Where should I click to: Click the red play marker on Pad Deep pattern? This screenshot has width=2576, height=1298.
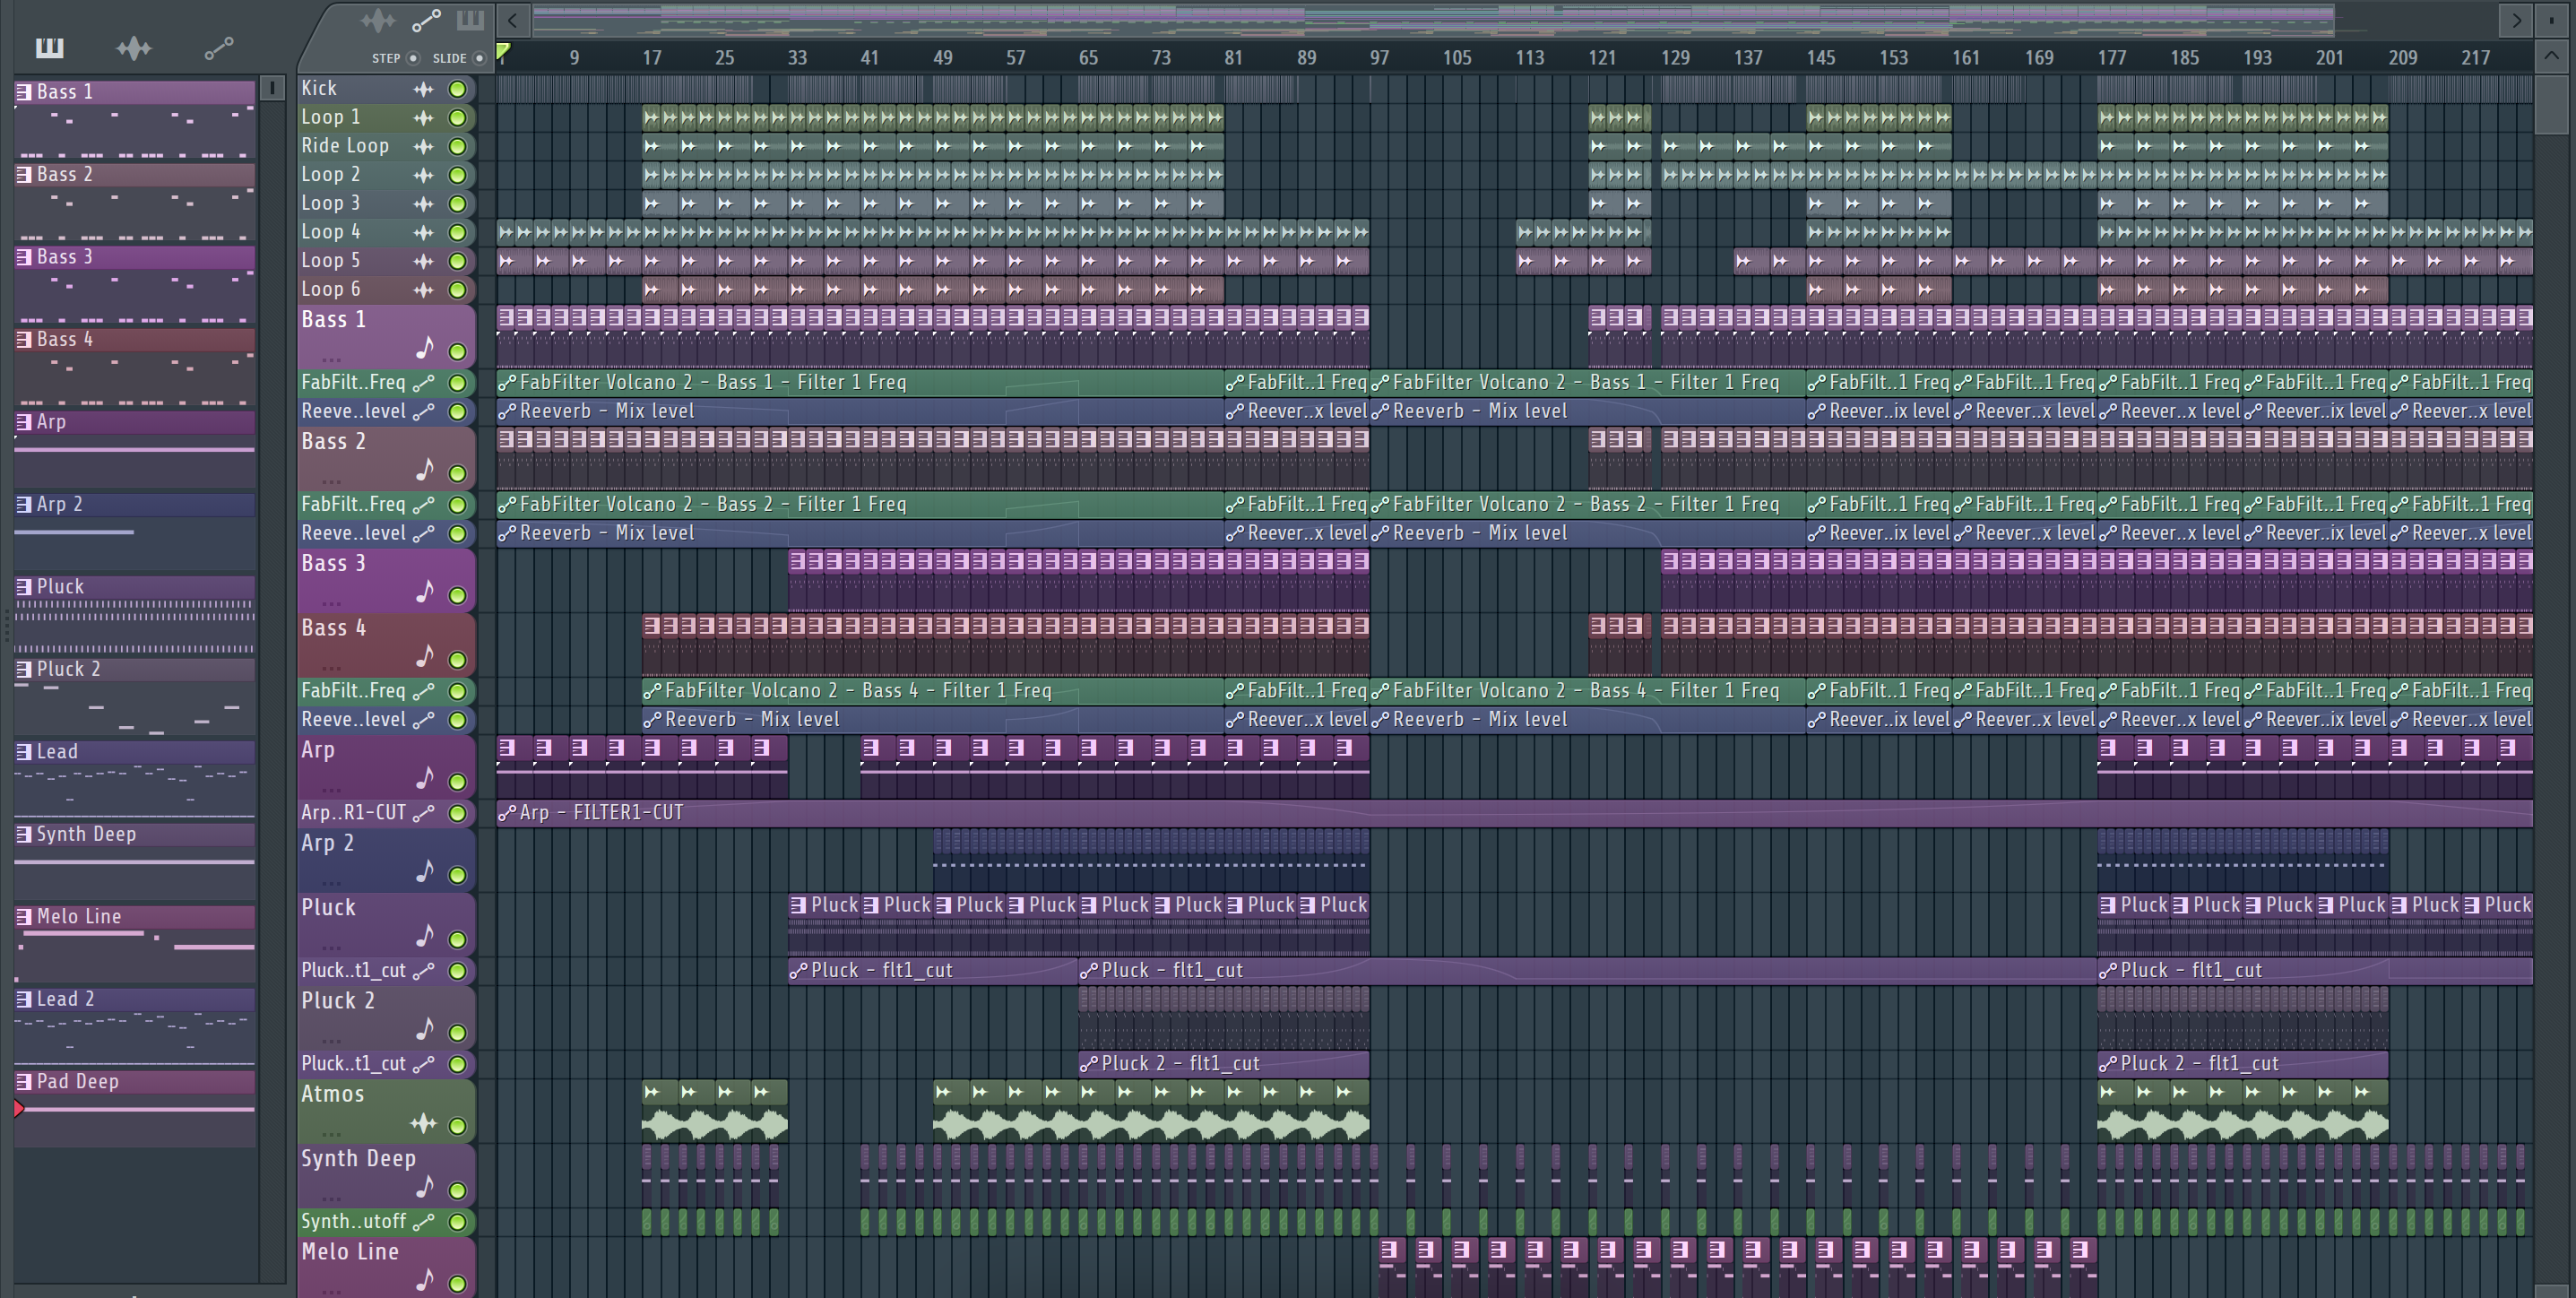19,1108
